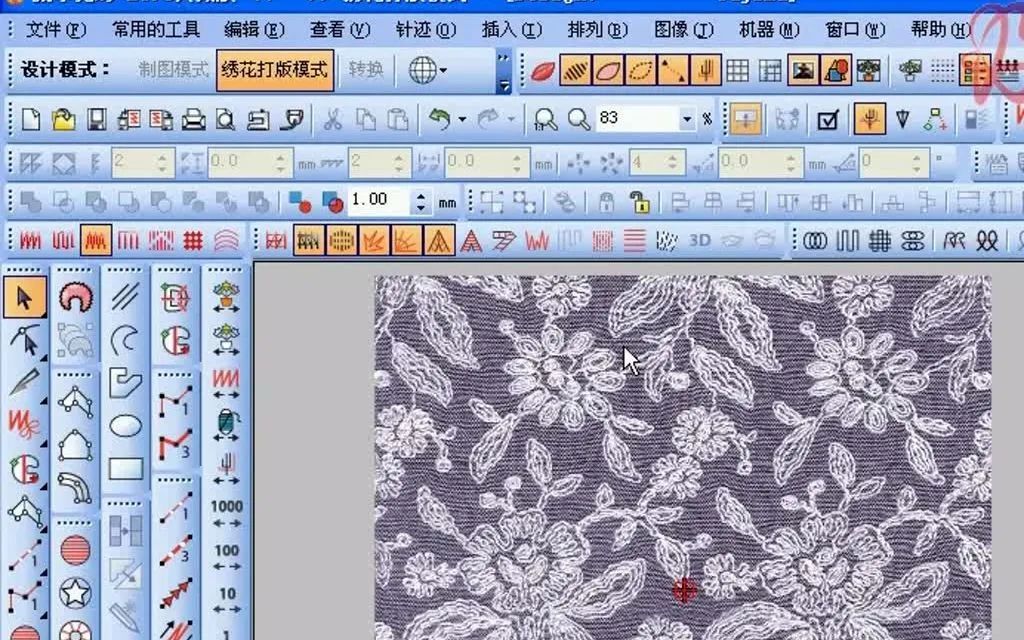Toggle the dotted leaf outline button
Viewport: 1024px width, 640px height.
pyautogui.click(x=640, y=70)
